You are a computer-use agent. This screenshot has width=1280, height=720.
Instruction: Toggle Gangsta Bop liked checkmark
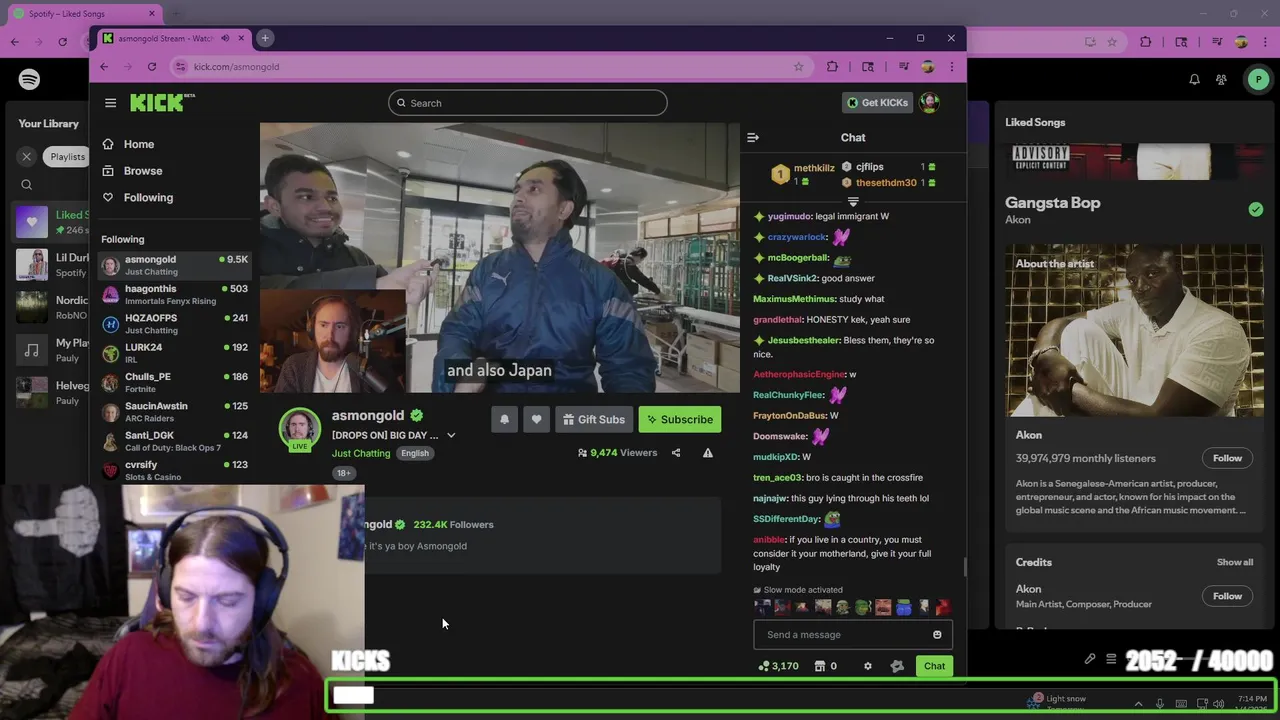(1255, 209)
